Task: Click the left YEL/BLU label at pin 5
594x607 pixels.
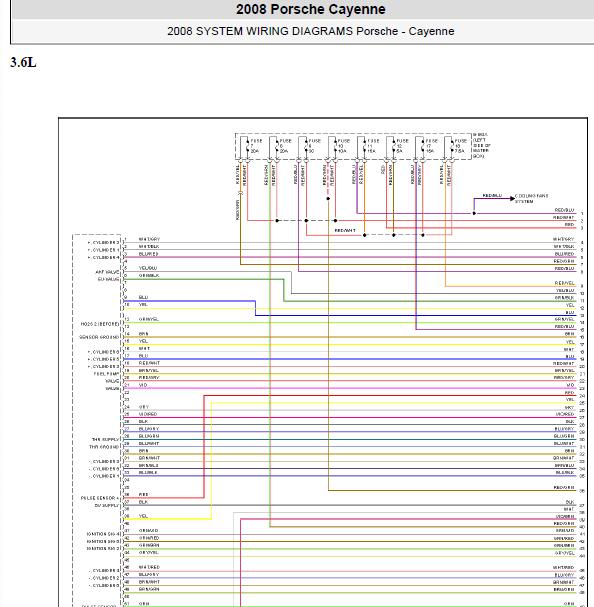Action: click(x=148, y=268)
